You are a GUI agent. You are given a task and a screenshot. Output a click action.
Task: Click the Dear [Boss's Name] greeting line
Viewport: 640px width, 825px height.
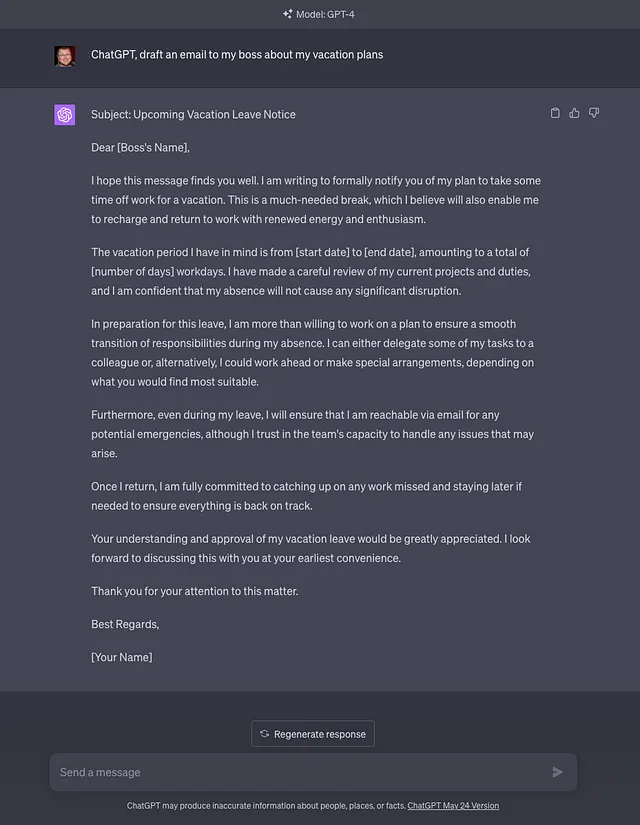point(140,148)
